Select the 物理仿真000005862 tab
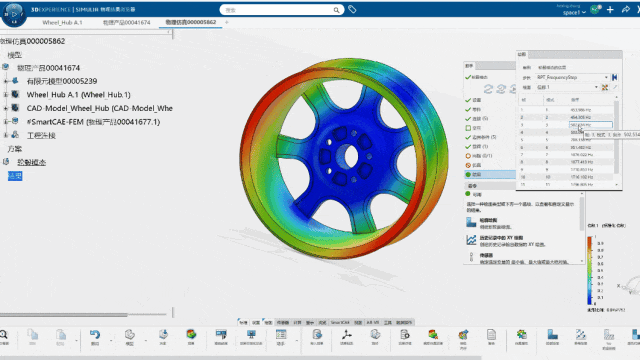The width and height of the screenshot is (640, 360). (x=191, y=22)
